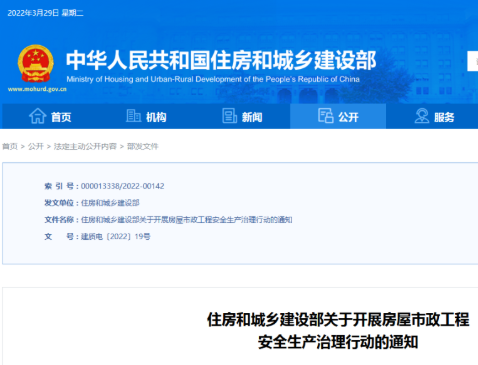The width and height of the screenshot is (478, 365).
Task: Open the 新闻 navigation tab
Action: [242, 116]
